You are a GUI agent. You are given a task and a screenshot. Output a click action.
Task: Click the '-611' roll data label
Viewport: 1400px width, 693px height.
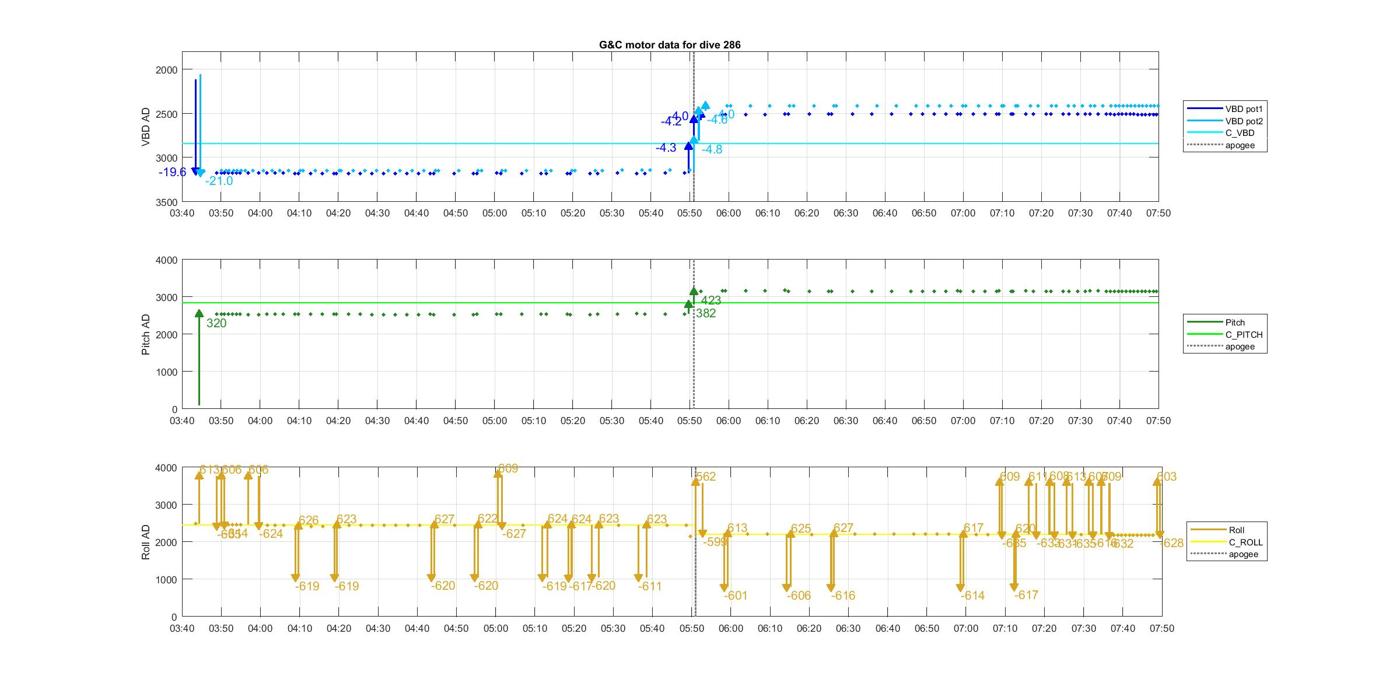coord(650,586)
